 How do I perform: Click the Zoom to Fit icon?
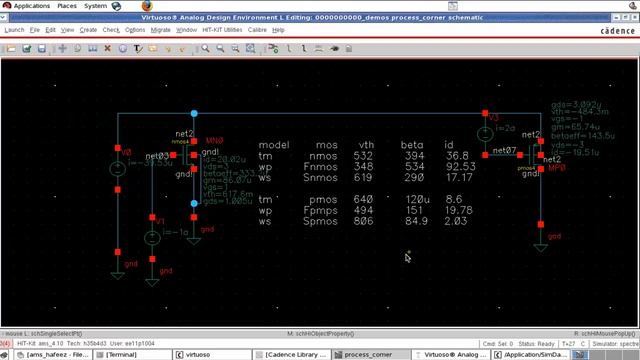(251, 49)
